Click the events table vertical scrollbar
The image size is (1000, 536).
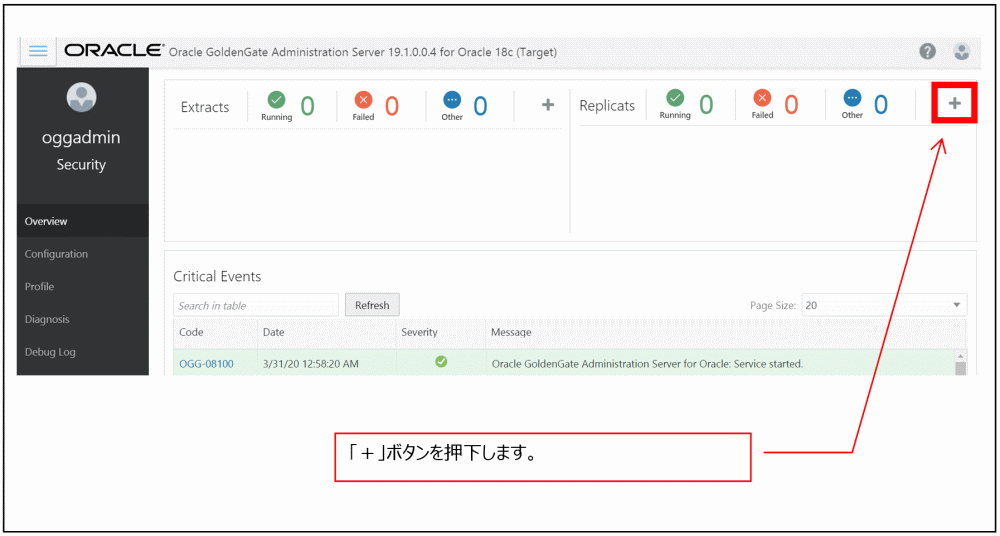pos(960,364)
